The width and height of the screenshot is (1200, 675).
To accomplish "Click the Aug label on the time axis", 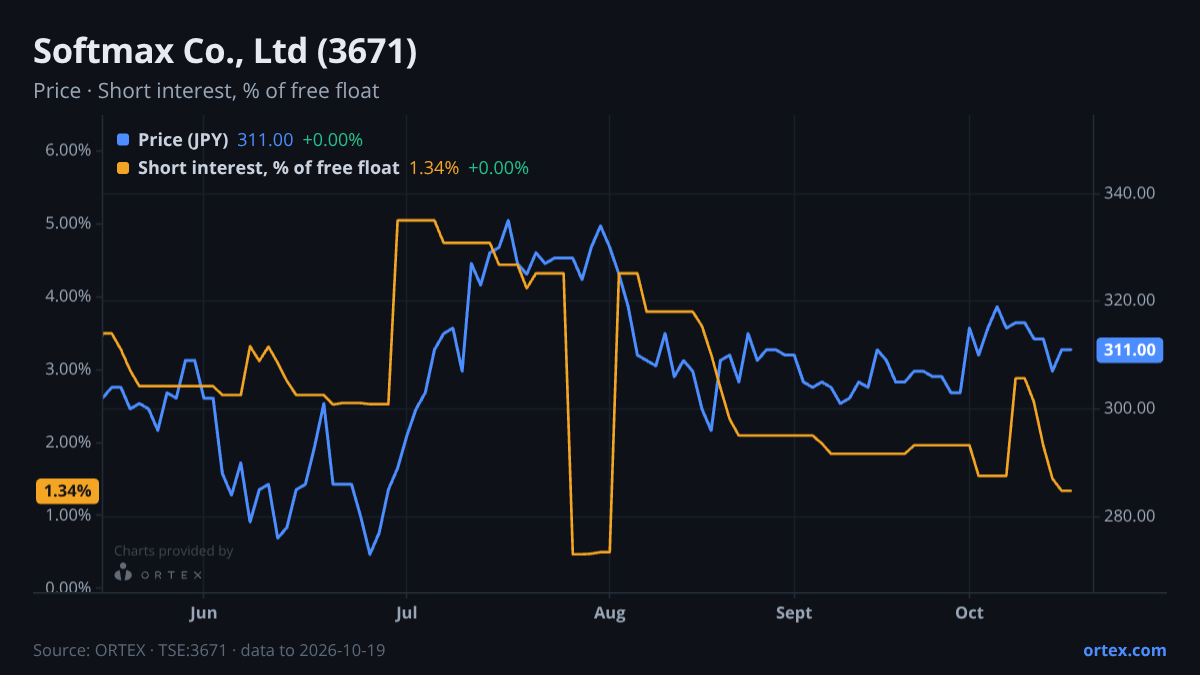I will click(x=610, y=612).
